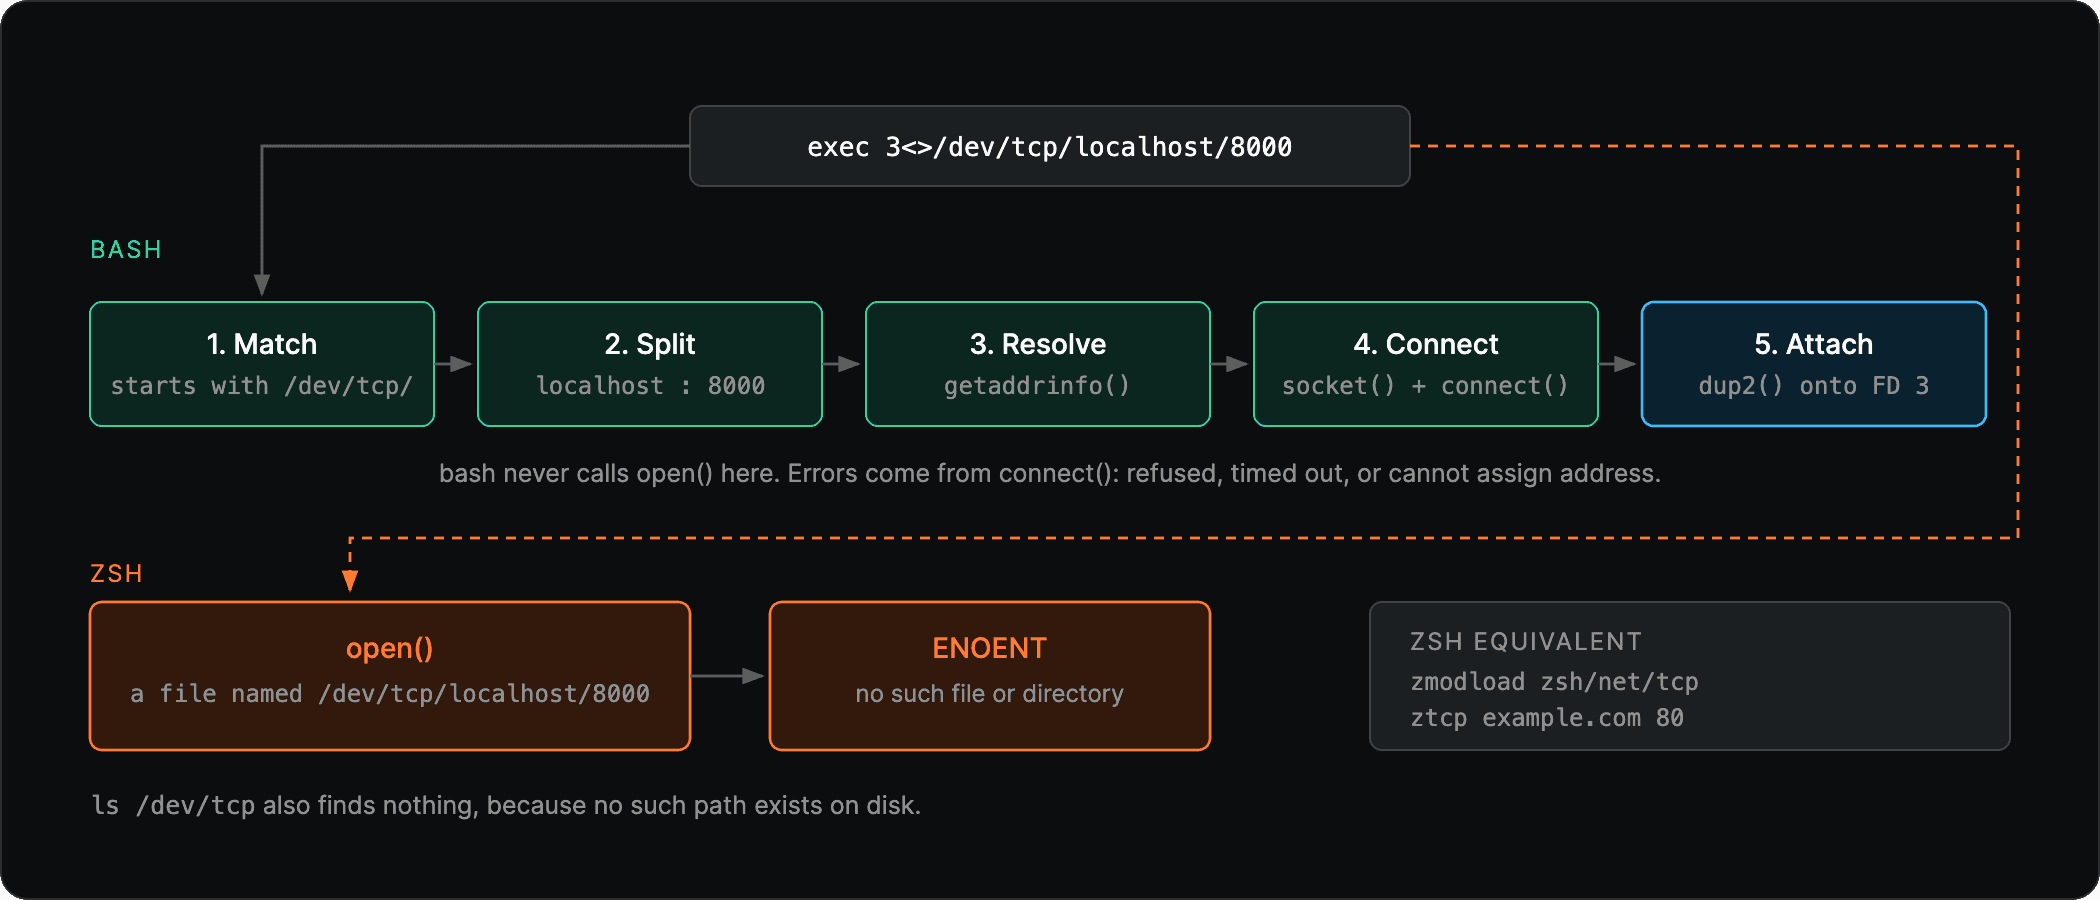This screenshot has width=2100, height=900.
Task: Click the 'zmodload zsh/net/tcp' line
Action: coord(1554,682)
